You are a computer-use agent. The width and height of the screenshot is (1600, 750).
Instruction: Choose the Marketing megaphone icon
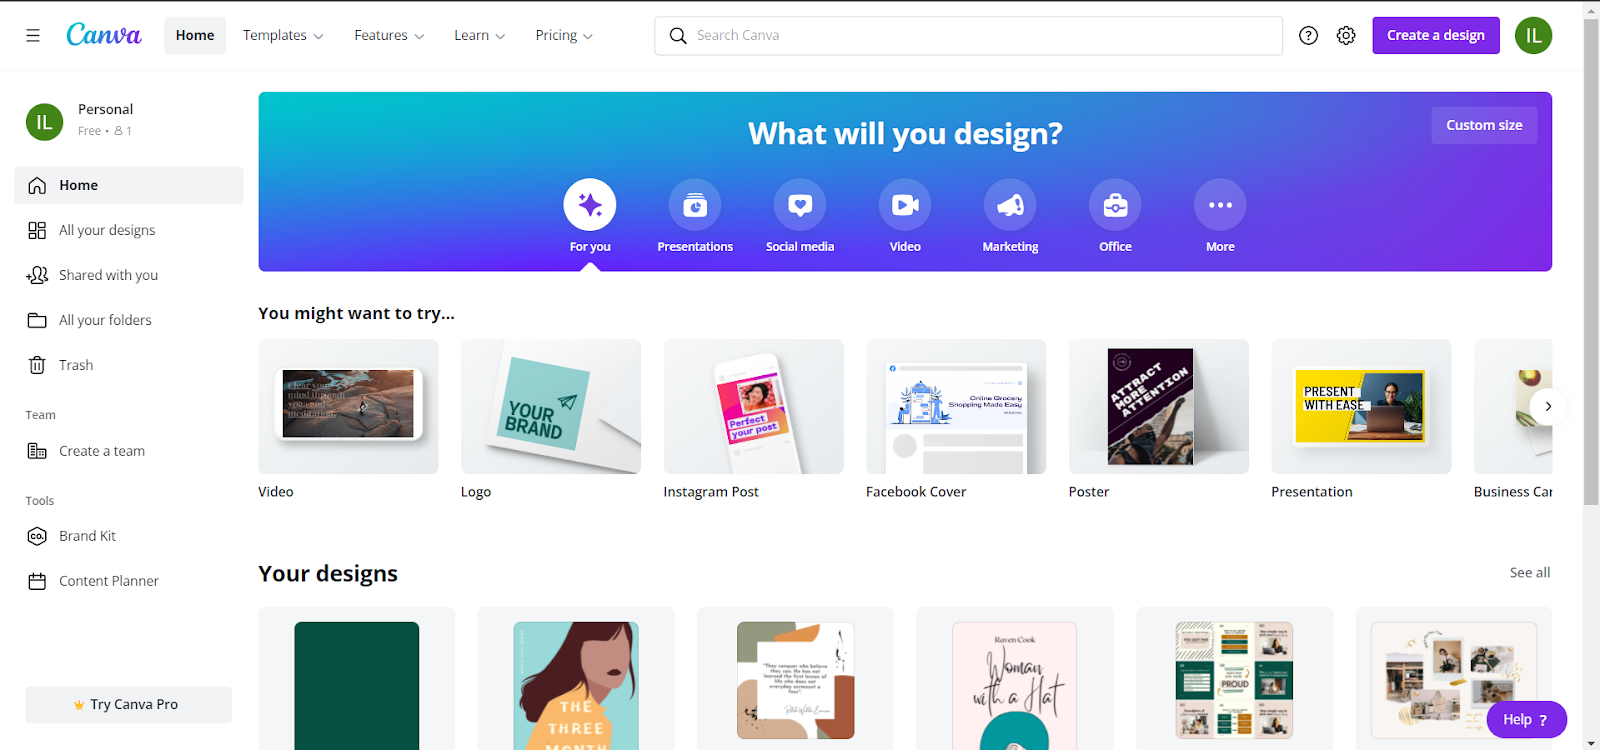pos(1010,205)
